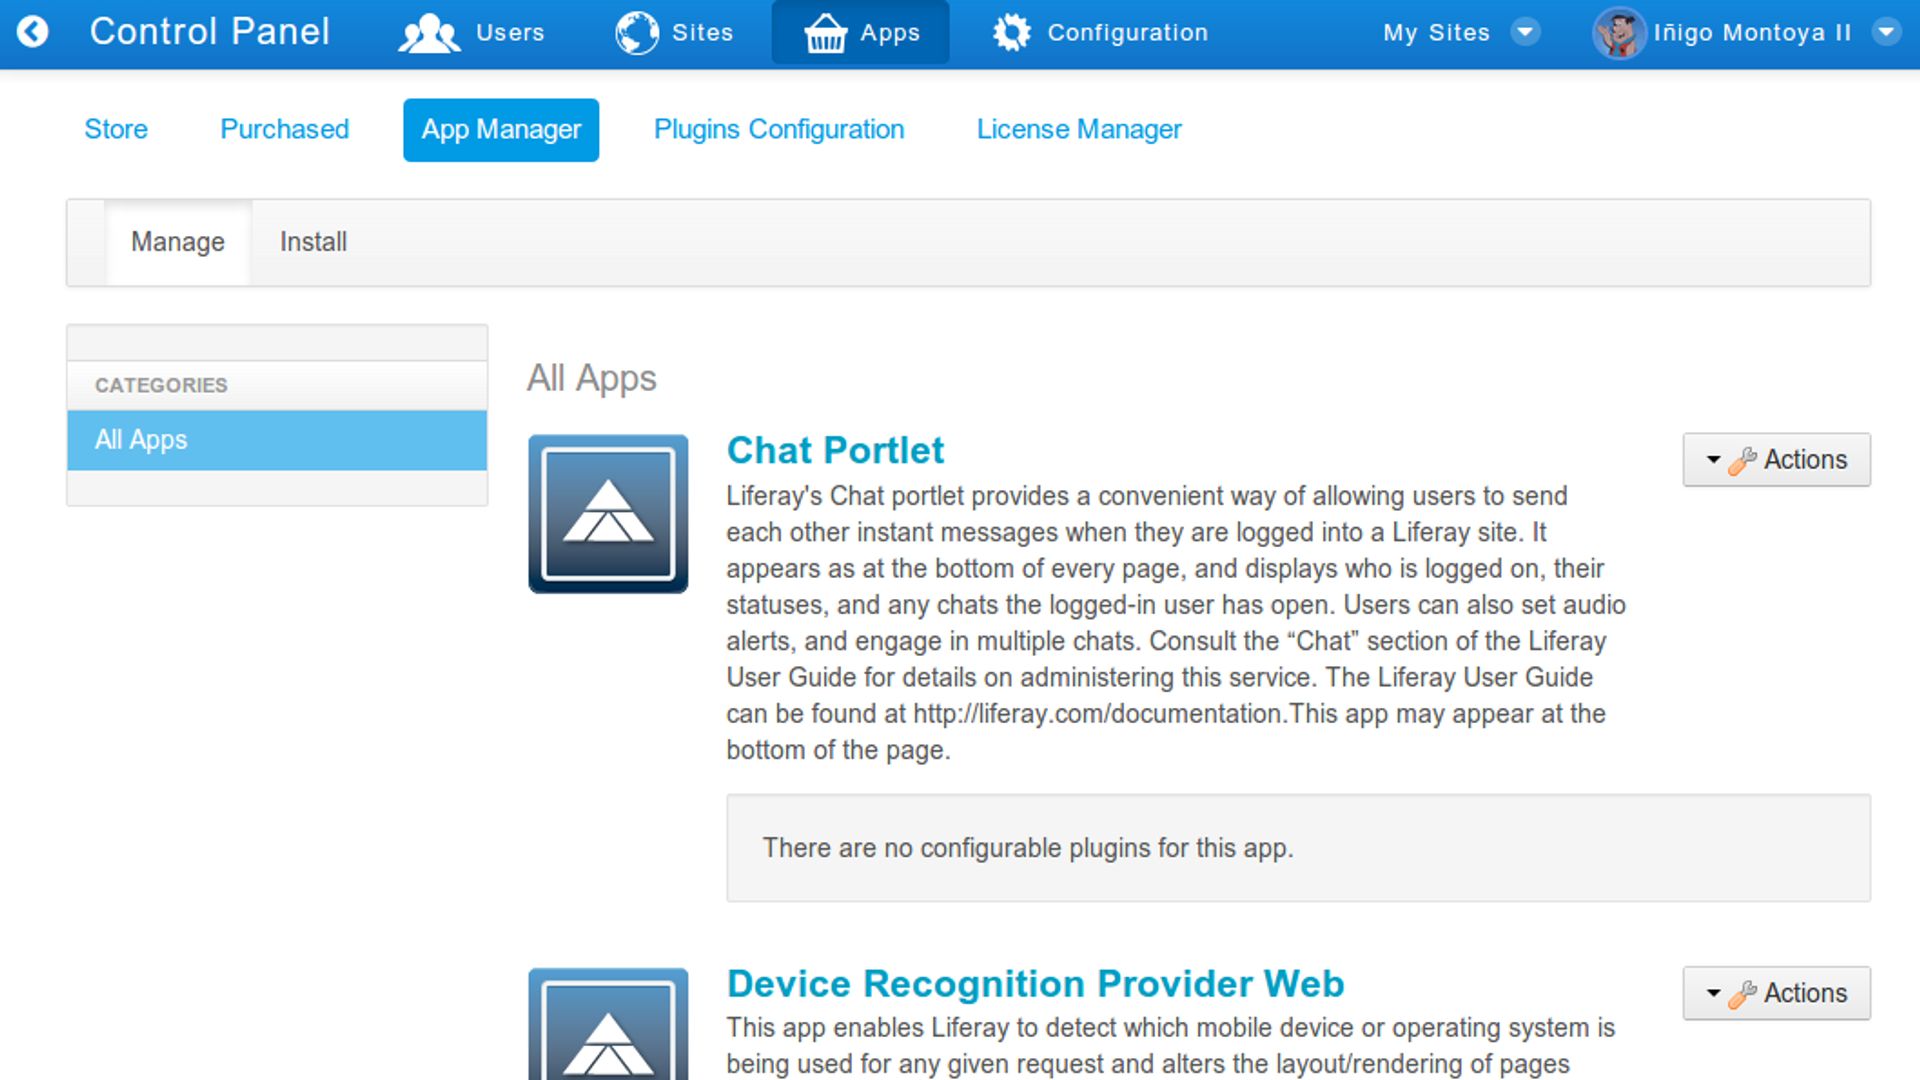Open Device Recognition Provider Web title link
The width and height of the screenshot is (1920, 1080).
pos(1035,984)
